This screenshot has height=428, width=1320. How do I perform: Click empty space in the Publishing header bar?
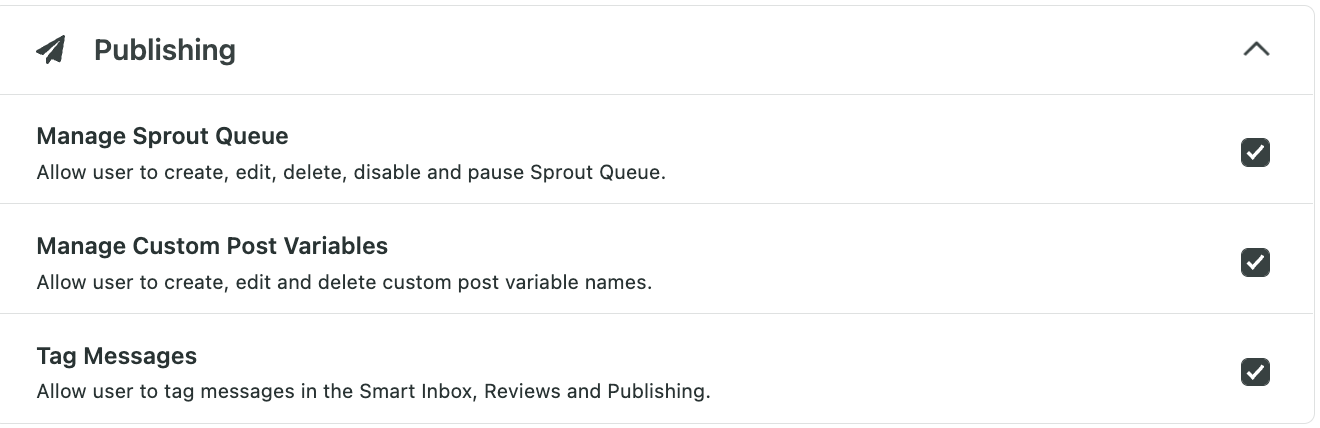(740, 50)
